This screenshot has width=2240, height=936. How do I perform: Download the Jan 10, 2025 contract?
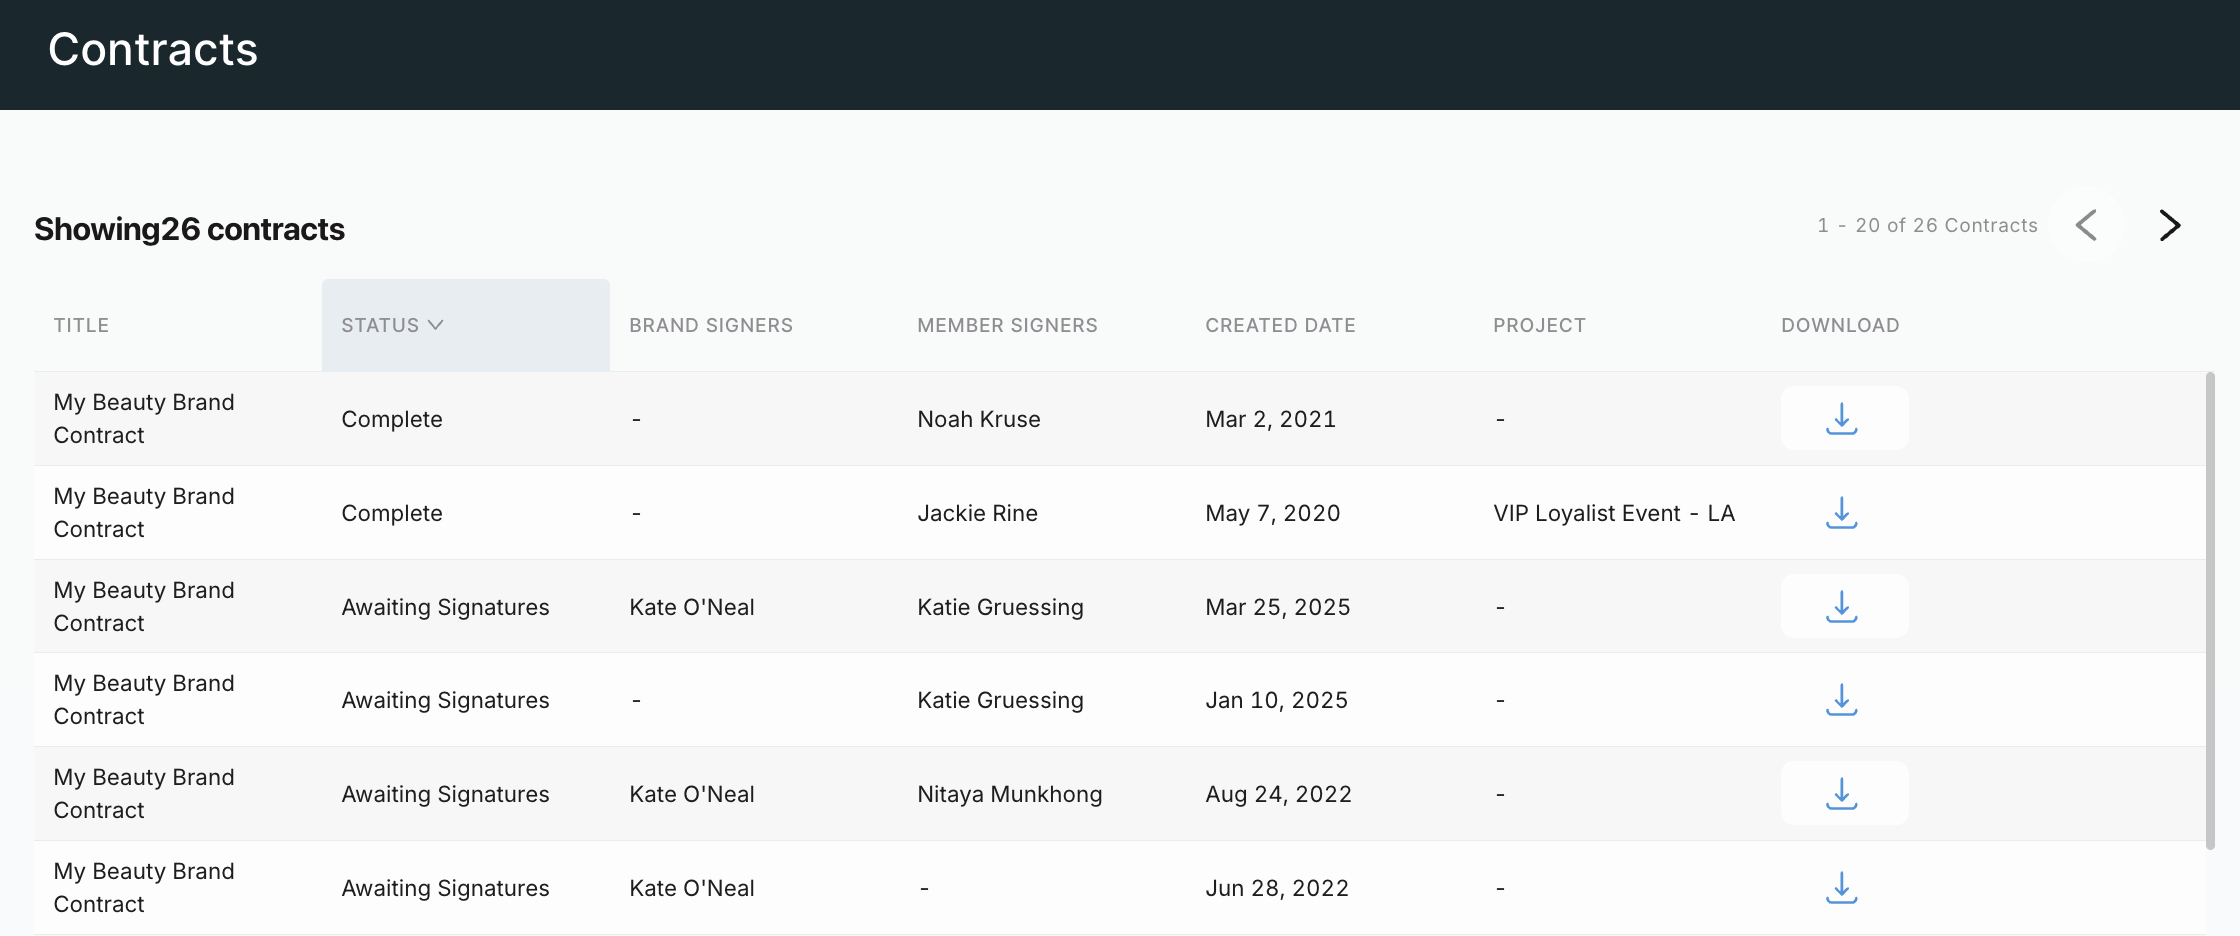(1842, 700)
